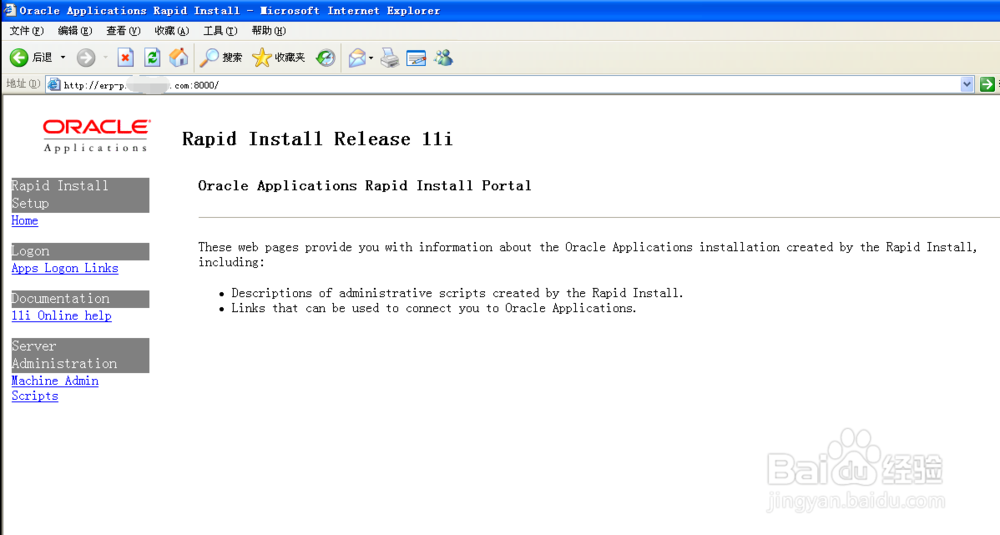Open Favorites with the star icon

(279, 58)
